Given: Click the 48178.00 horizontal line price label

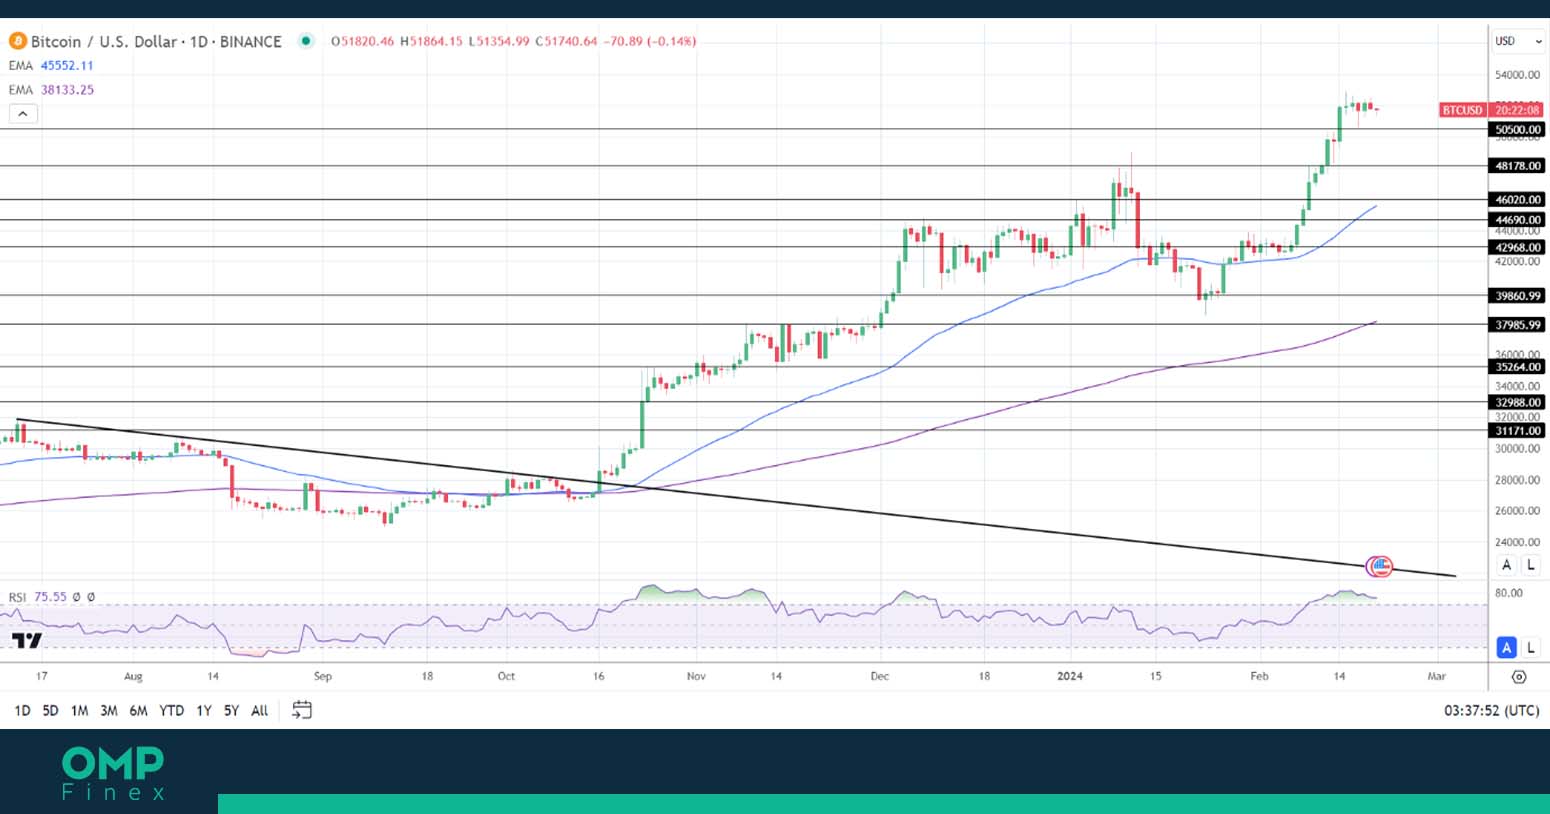Looking at the screenshot, I should point(1517,166).
